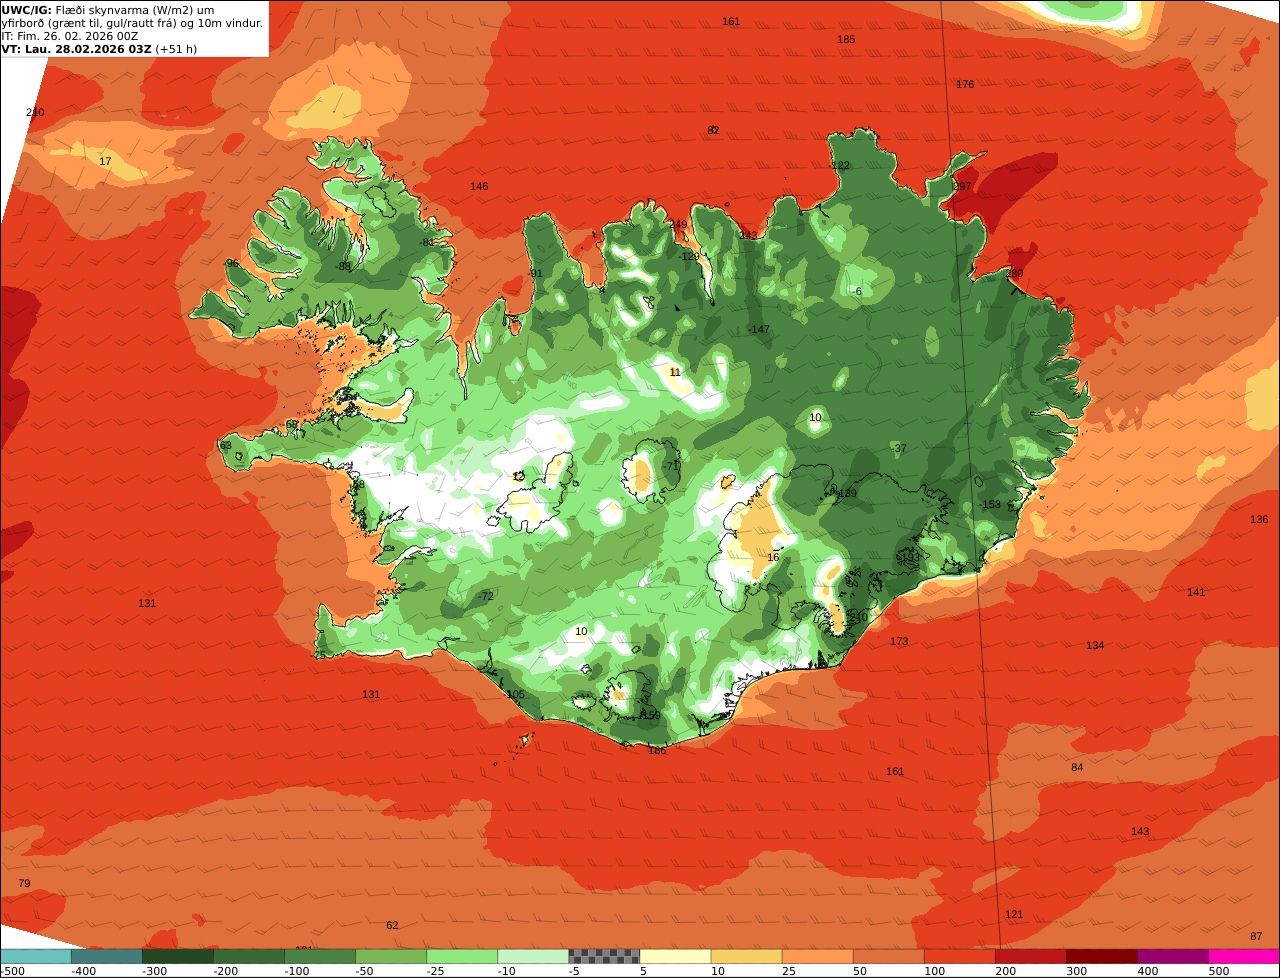Click the initial time 'IT: Fim. 26. 02. 2026 00Z'

[x=70, y=35]
